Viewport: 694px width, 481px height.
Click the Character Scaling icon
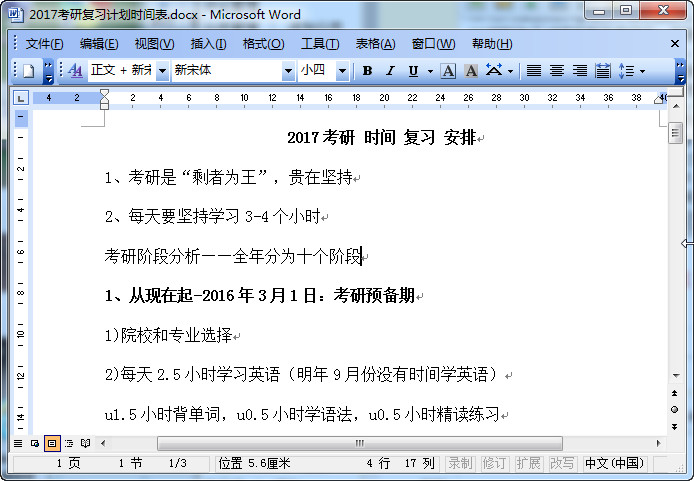point(494,71)
